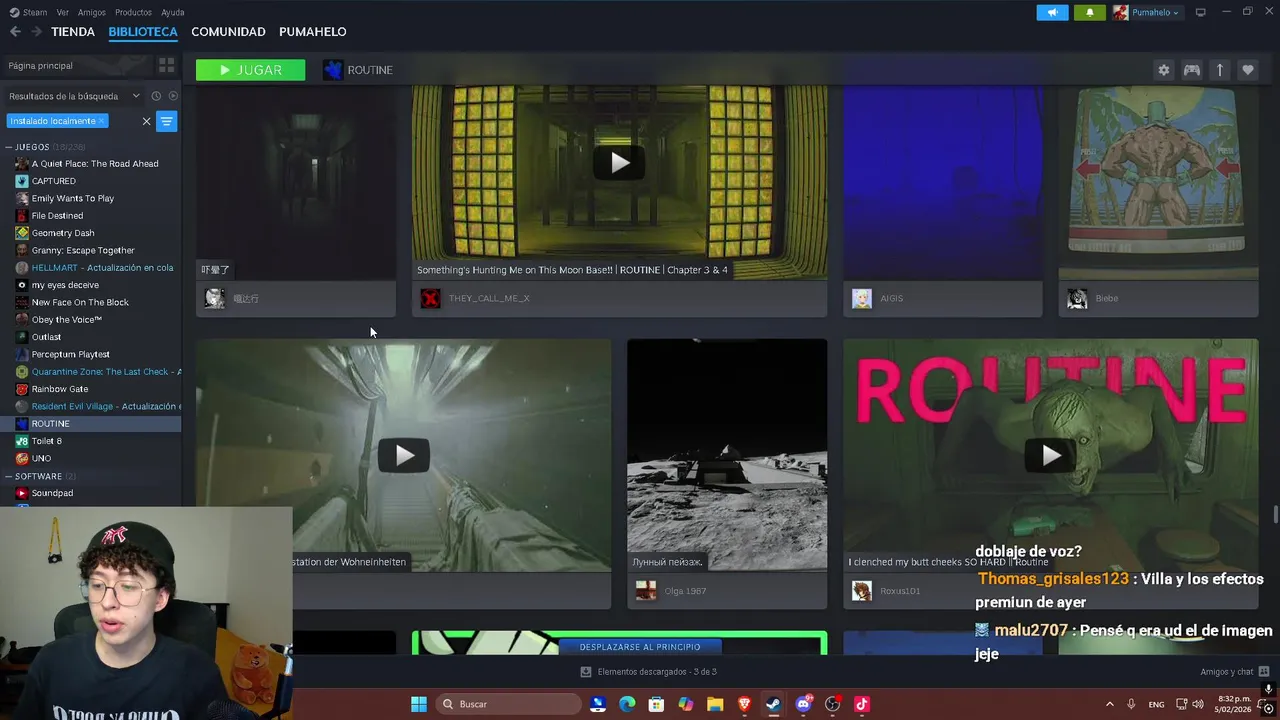Select 'Granny: Escape Together' entry
Viewport: 1280px width, 720px height.
point(83,250)
